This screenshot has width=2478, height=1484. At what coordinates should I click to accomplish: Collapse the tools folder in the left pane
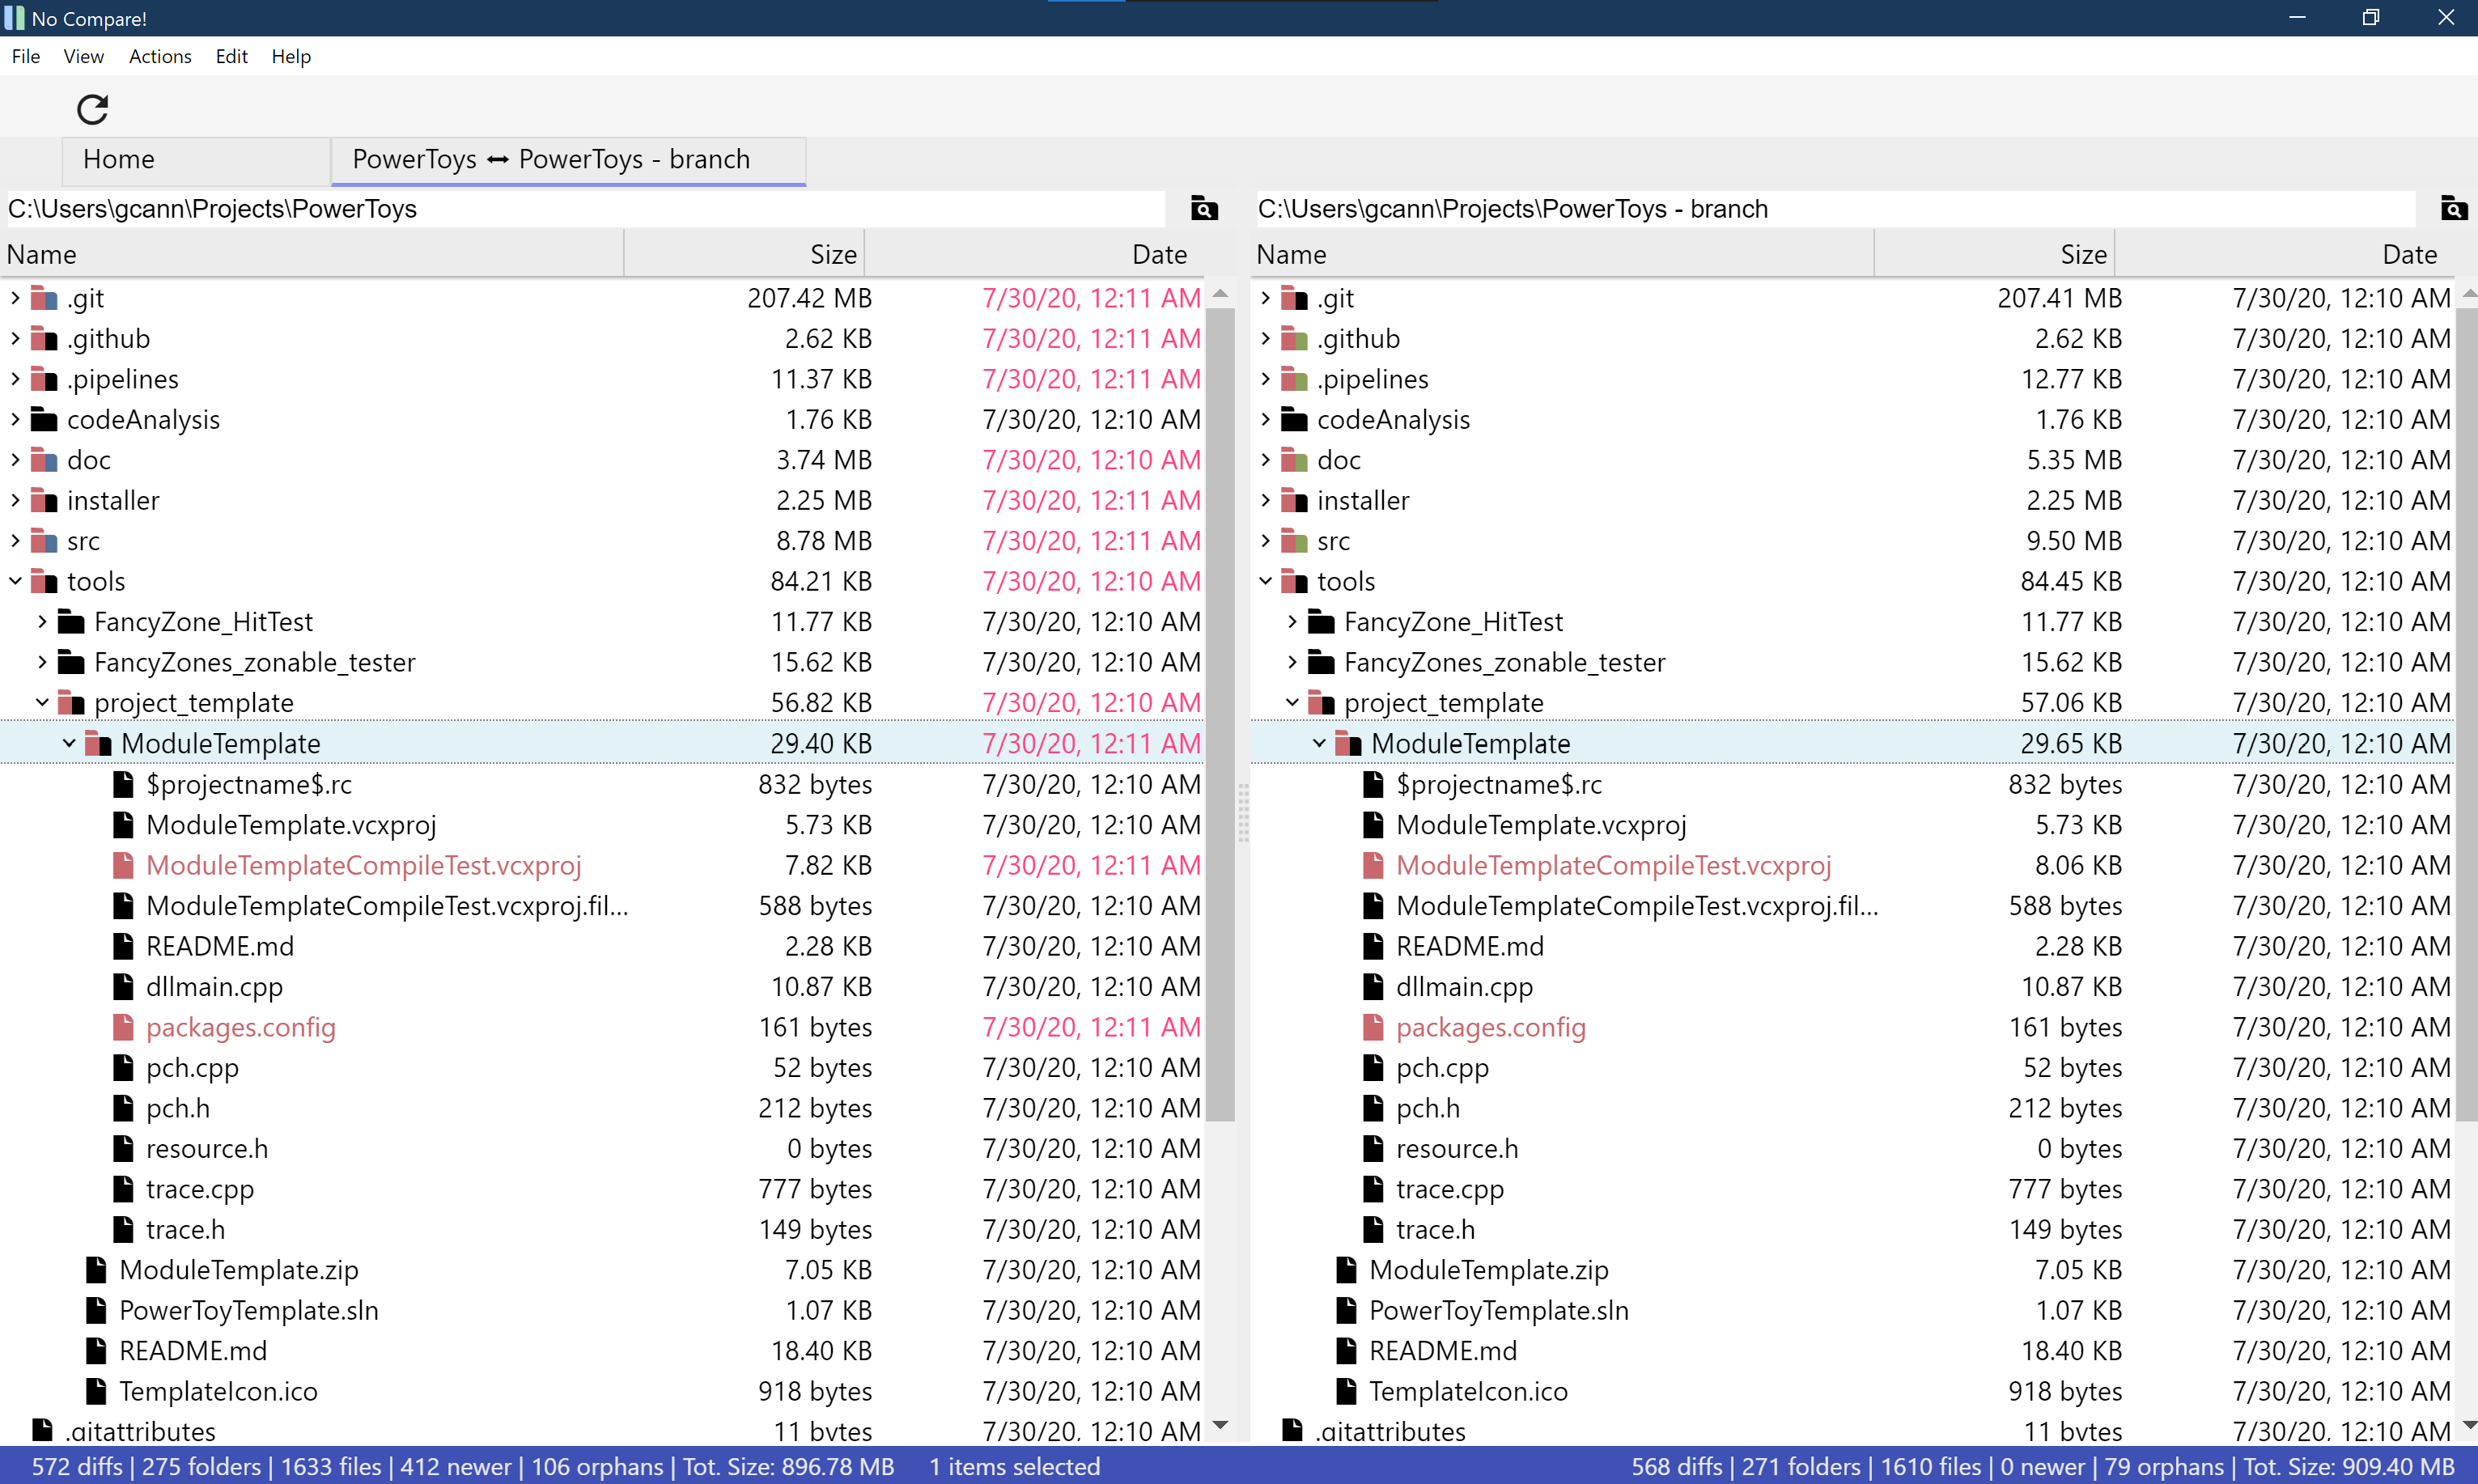click(14, 580)
